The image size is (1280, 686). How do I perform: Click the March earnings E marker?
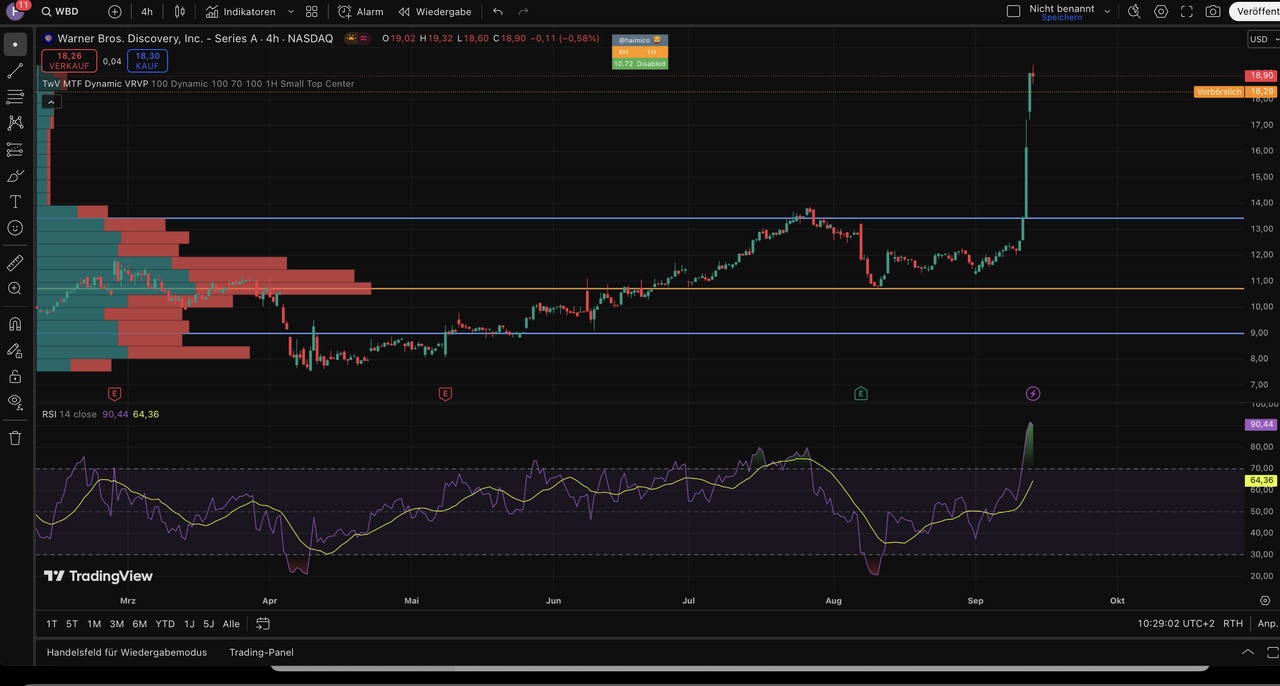pyautogui.click(x=114, y=394)
